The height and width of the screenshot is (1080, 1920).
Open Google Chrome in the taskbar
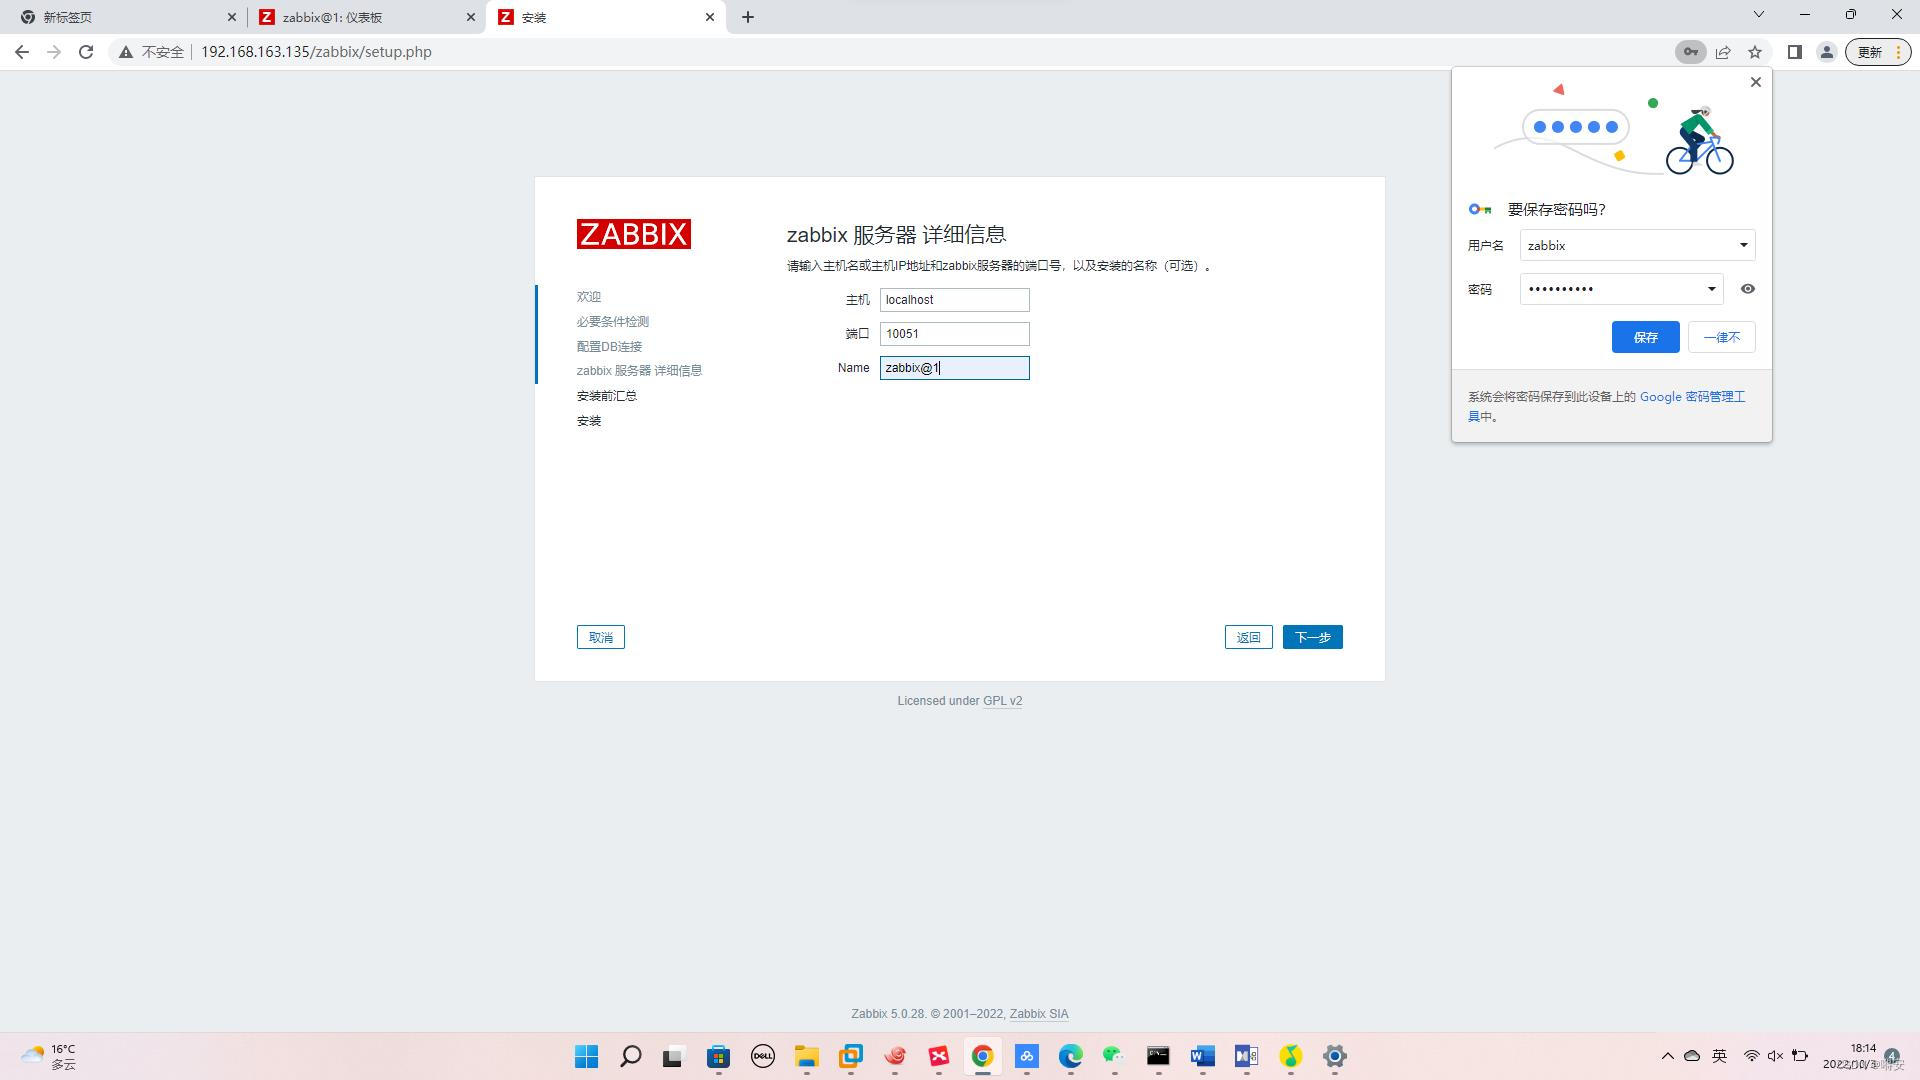tap(983, 1056)
